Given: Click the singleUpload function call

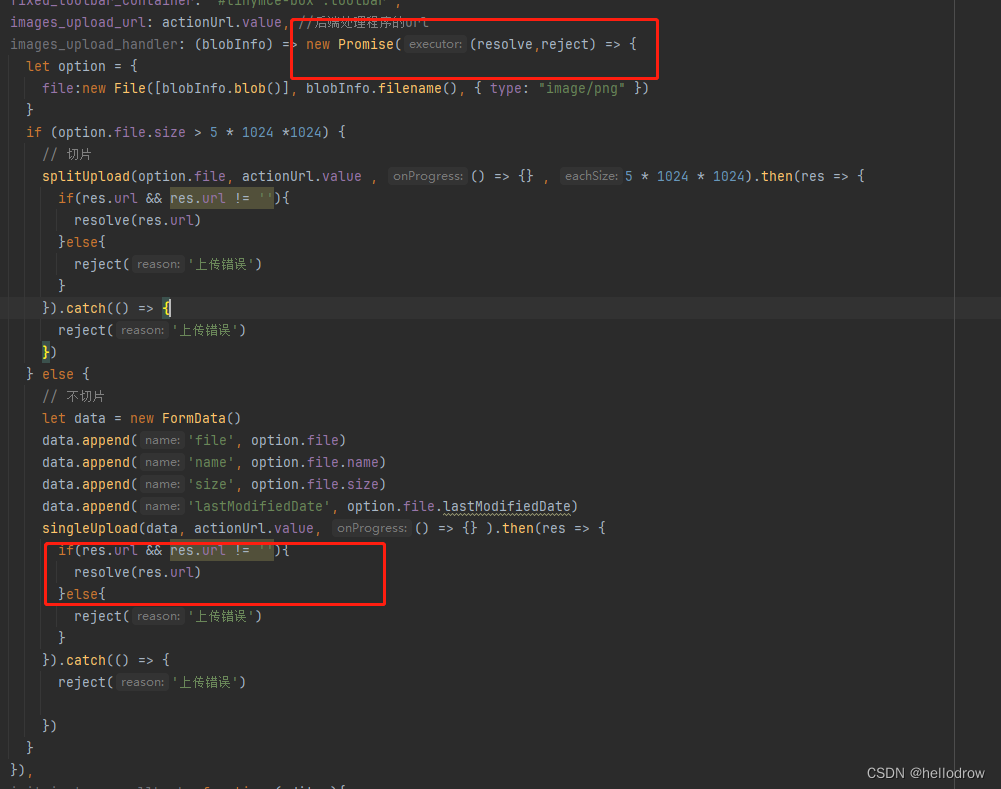Looking at the screenshot, I should 95,528.
